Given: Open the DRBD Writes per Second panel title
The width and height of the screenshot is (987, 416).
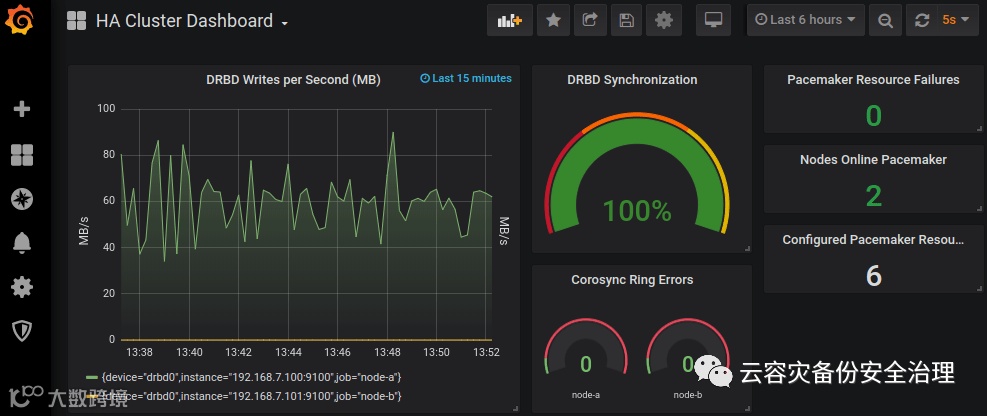Looking at the screenshot, I should coord(293,80).
